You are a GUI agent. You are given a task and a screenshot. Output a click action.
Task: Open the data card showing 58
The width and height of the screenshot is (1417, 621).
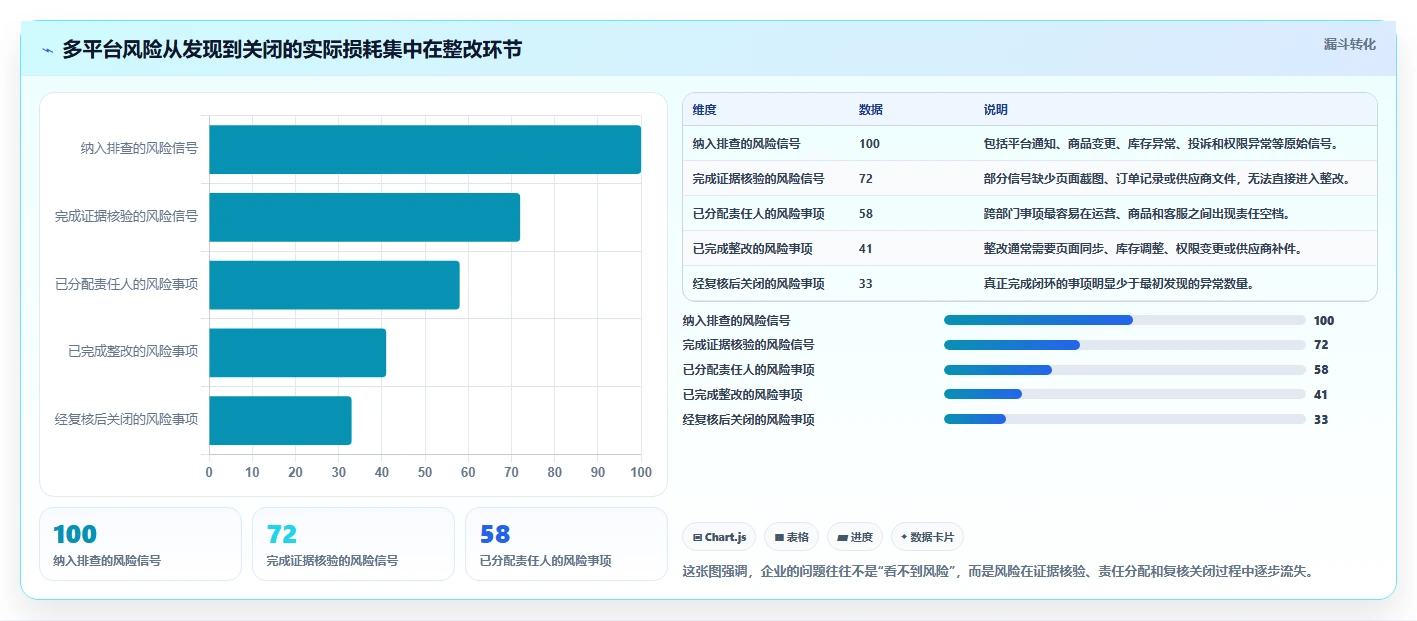566,544
